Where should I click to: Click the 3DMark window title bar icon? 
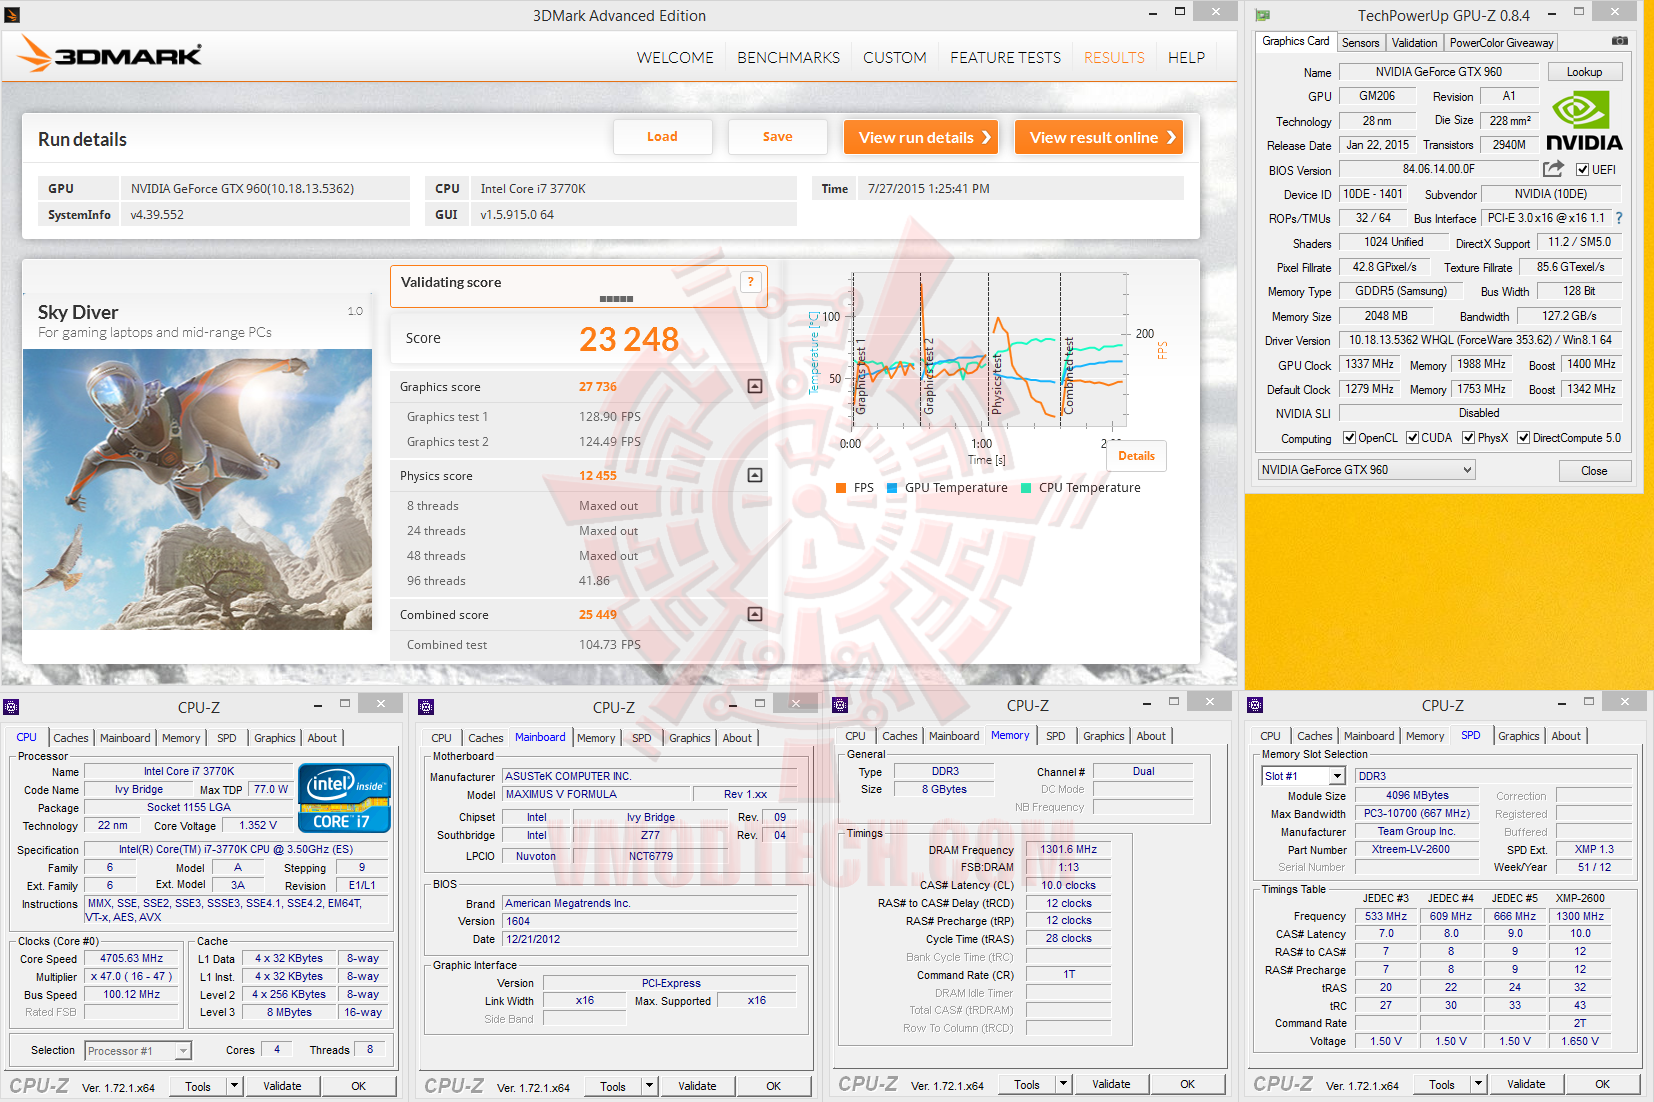12,15
